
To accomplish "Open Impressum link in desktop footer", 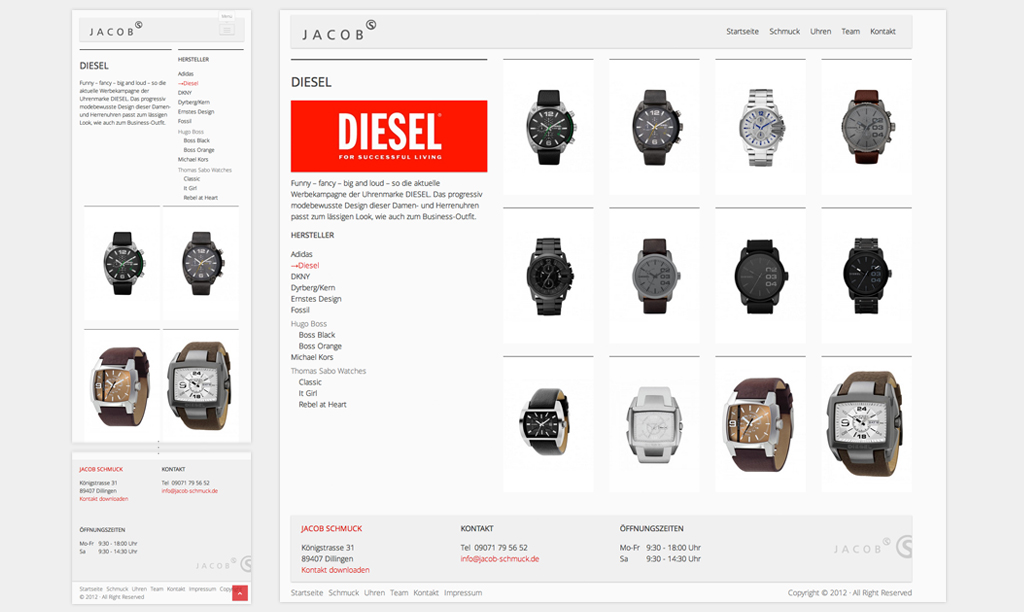I will (x=463, y=593).
